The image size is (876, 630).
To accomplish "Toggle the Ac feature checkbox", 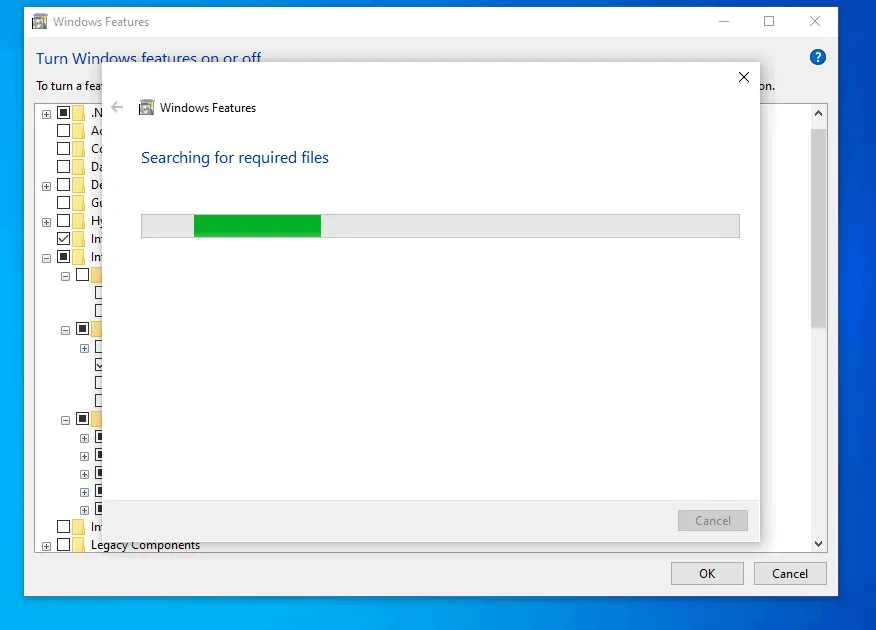I will pos(64,131).
